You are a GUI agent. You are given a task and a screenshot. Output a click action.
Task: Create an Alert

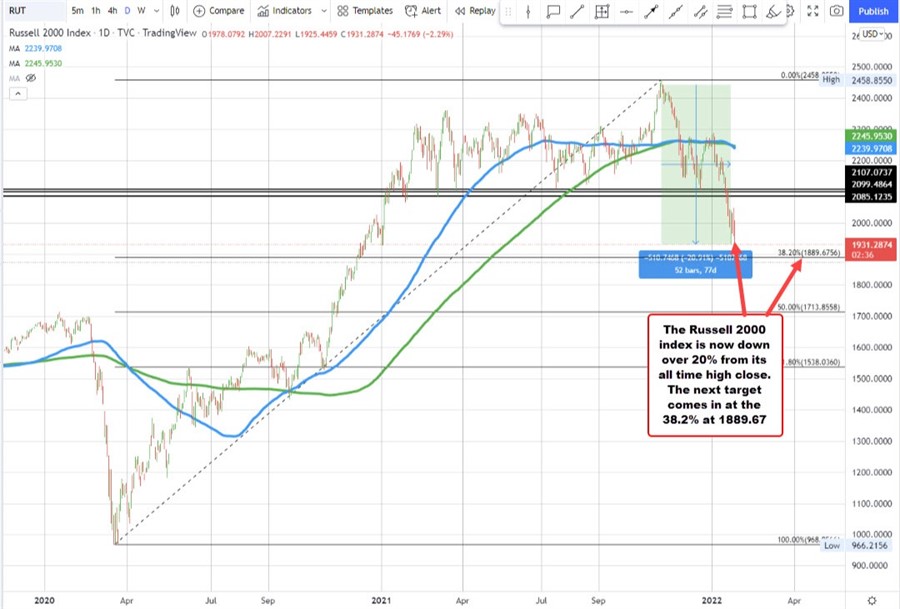tap(423, 11)
